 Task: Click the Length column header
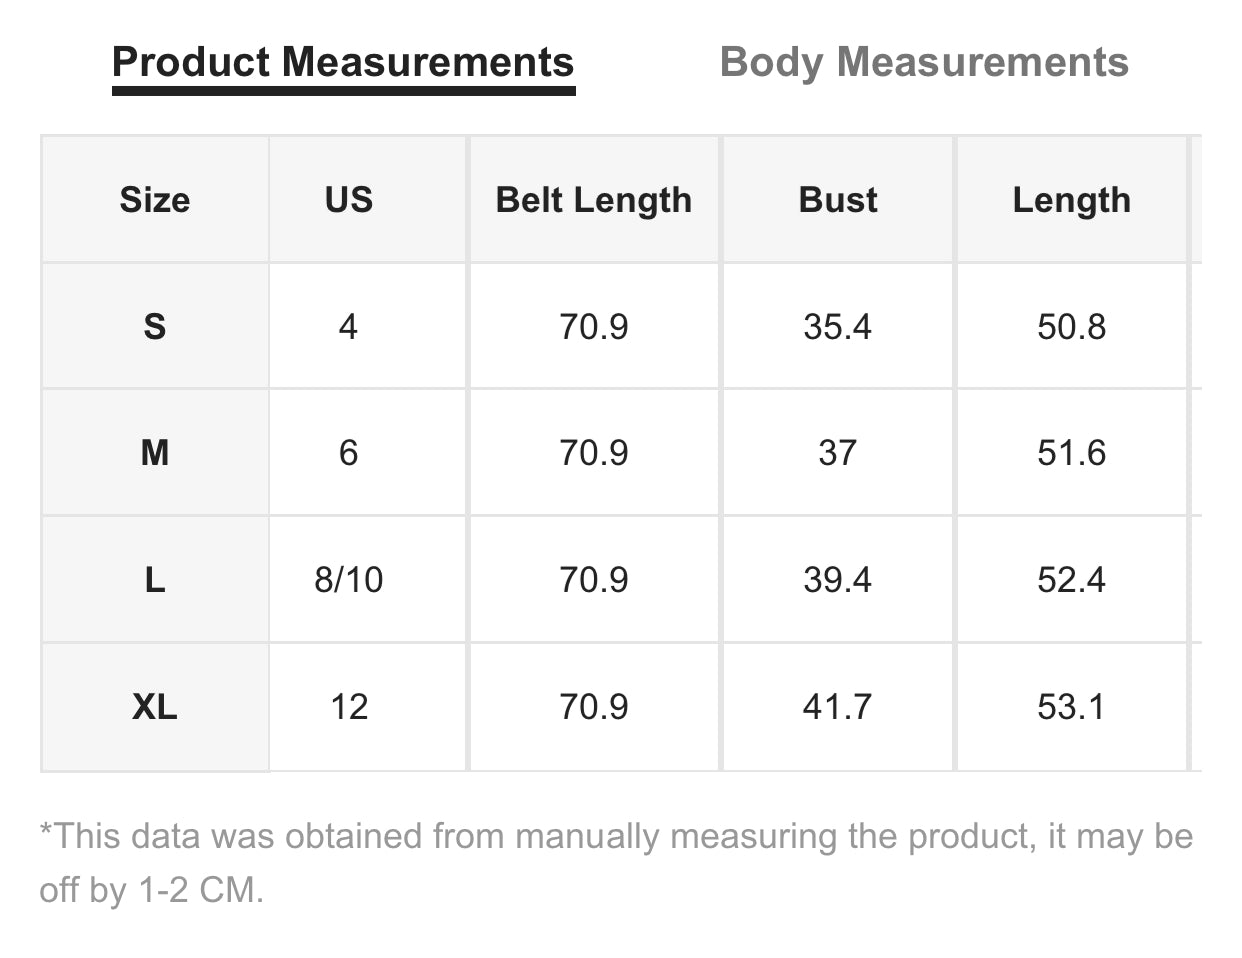tap(1071, 200)
